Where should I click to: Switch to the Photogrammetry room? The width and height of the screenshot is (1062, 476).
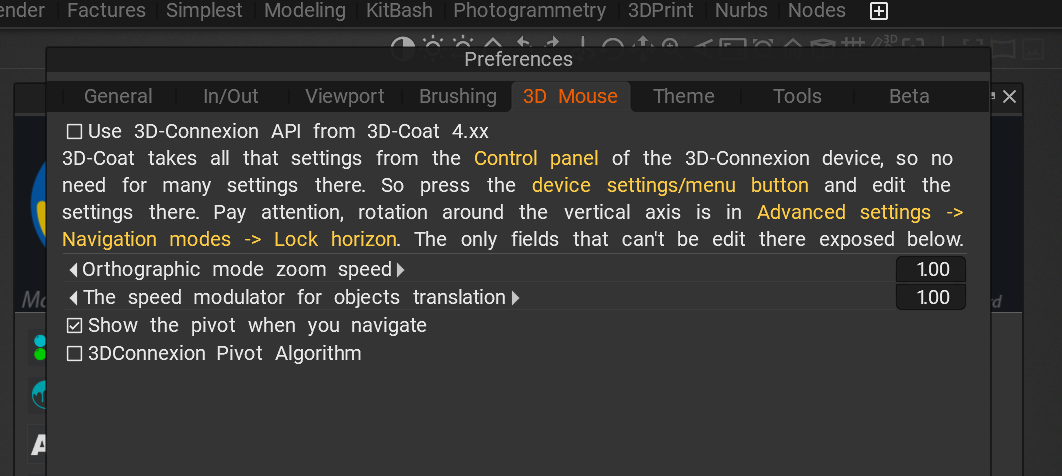click(529, 12)
